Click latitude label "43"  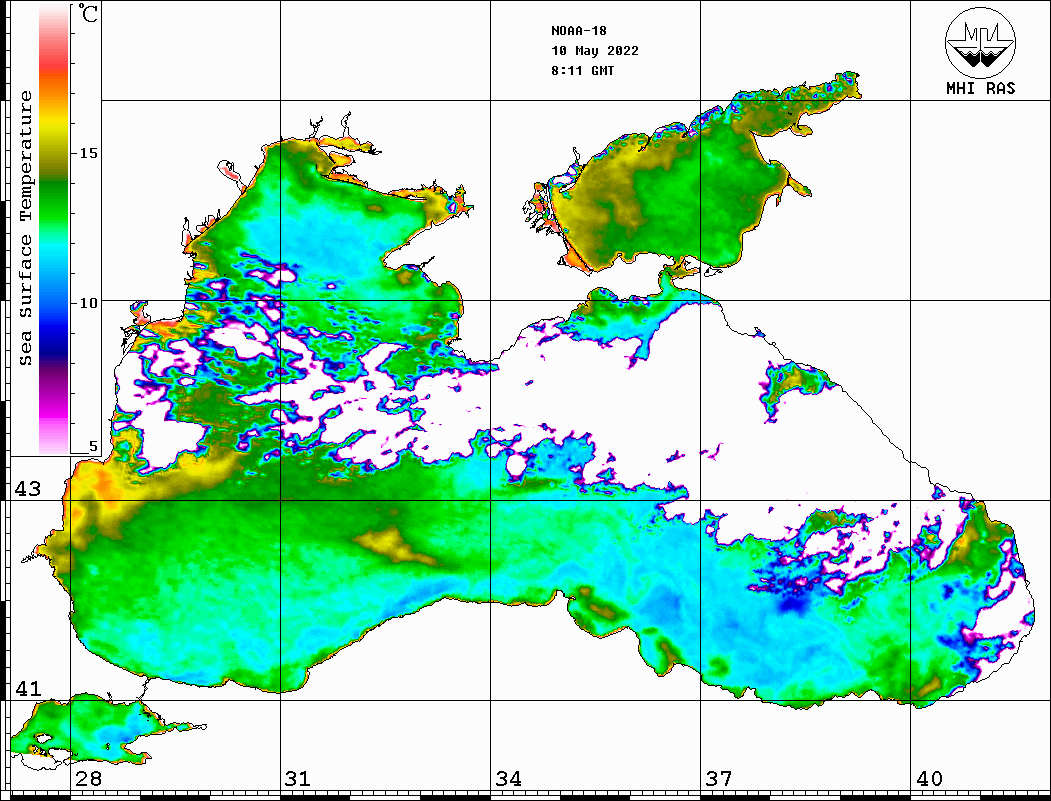tap(28, 489)
